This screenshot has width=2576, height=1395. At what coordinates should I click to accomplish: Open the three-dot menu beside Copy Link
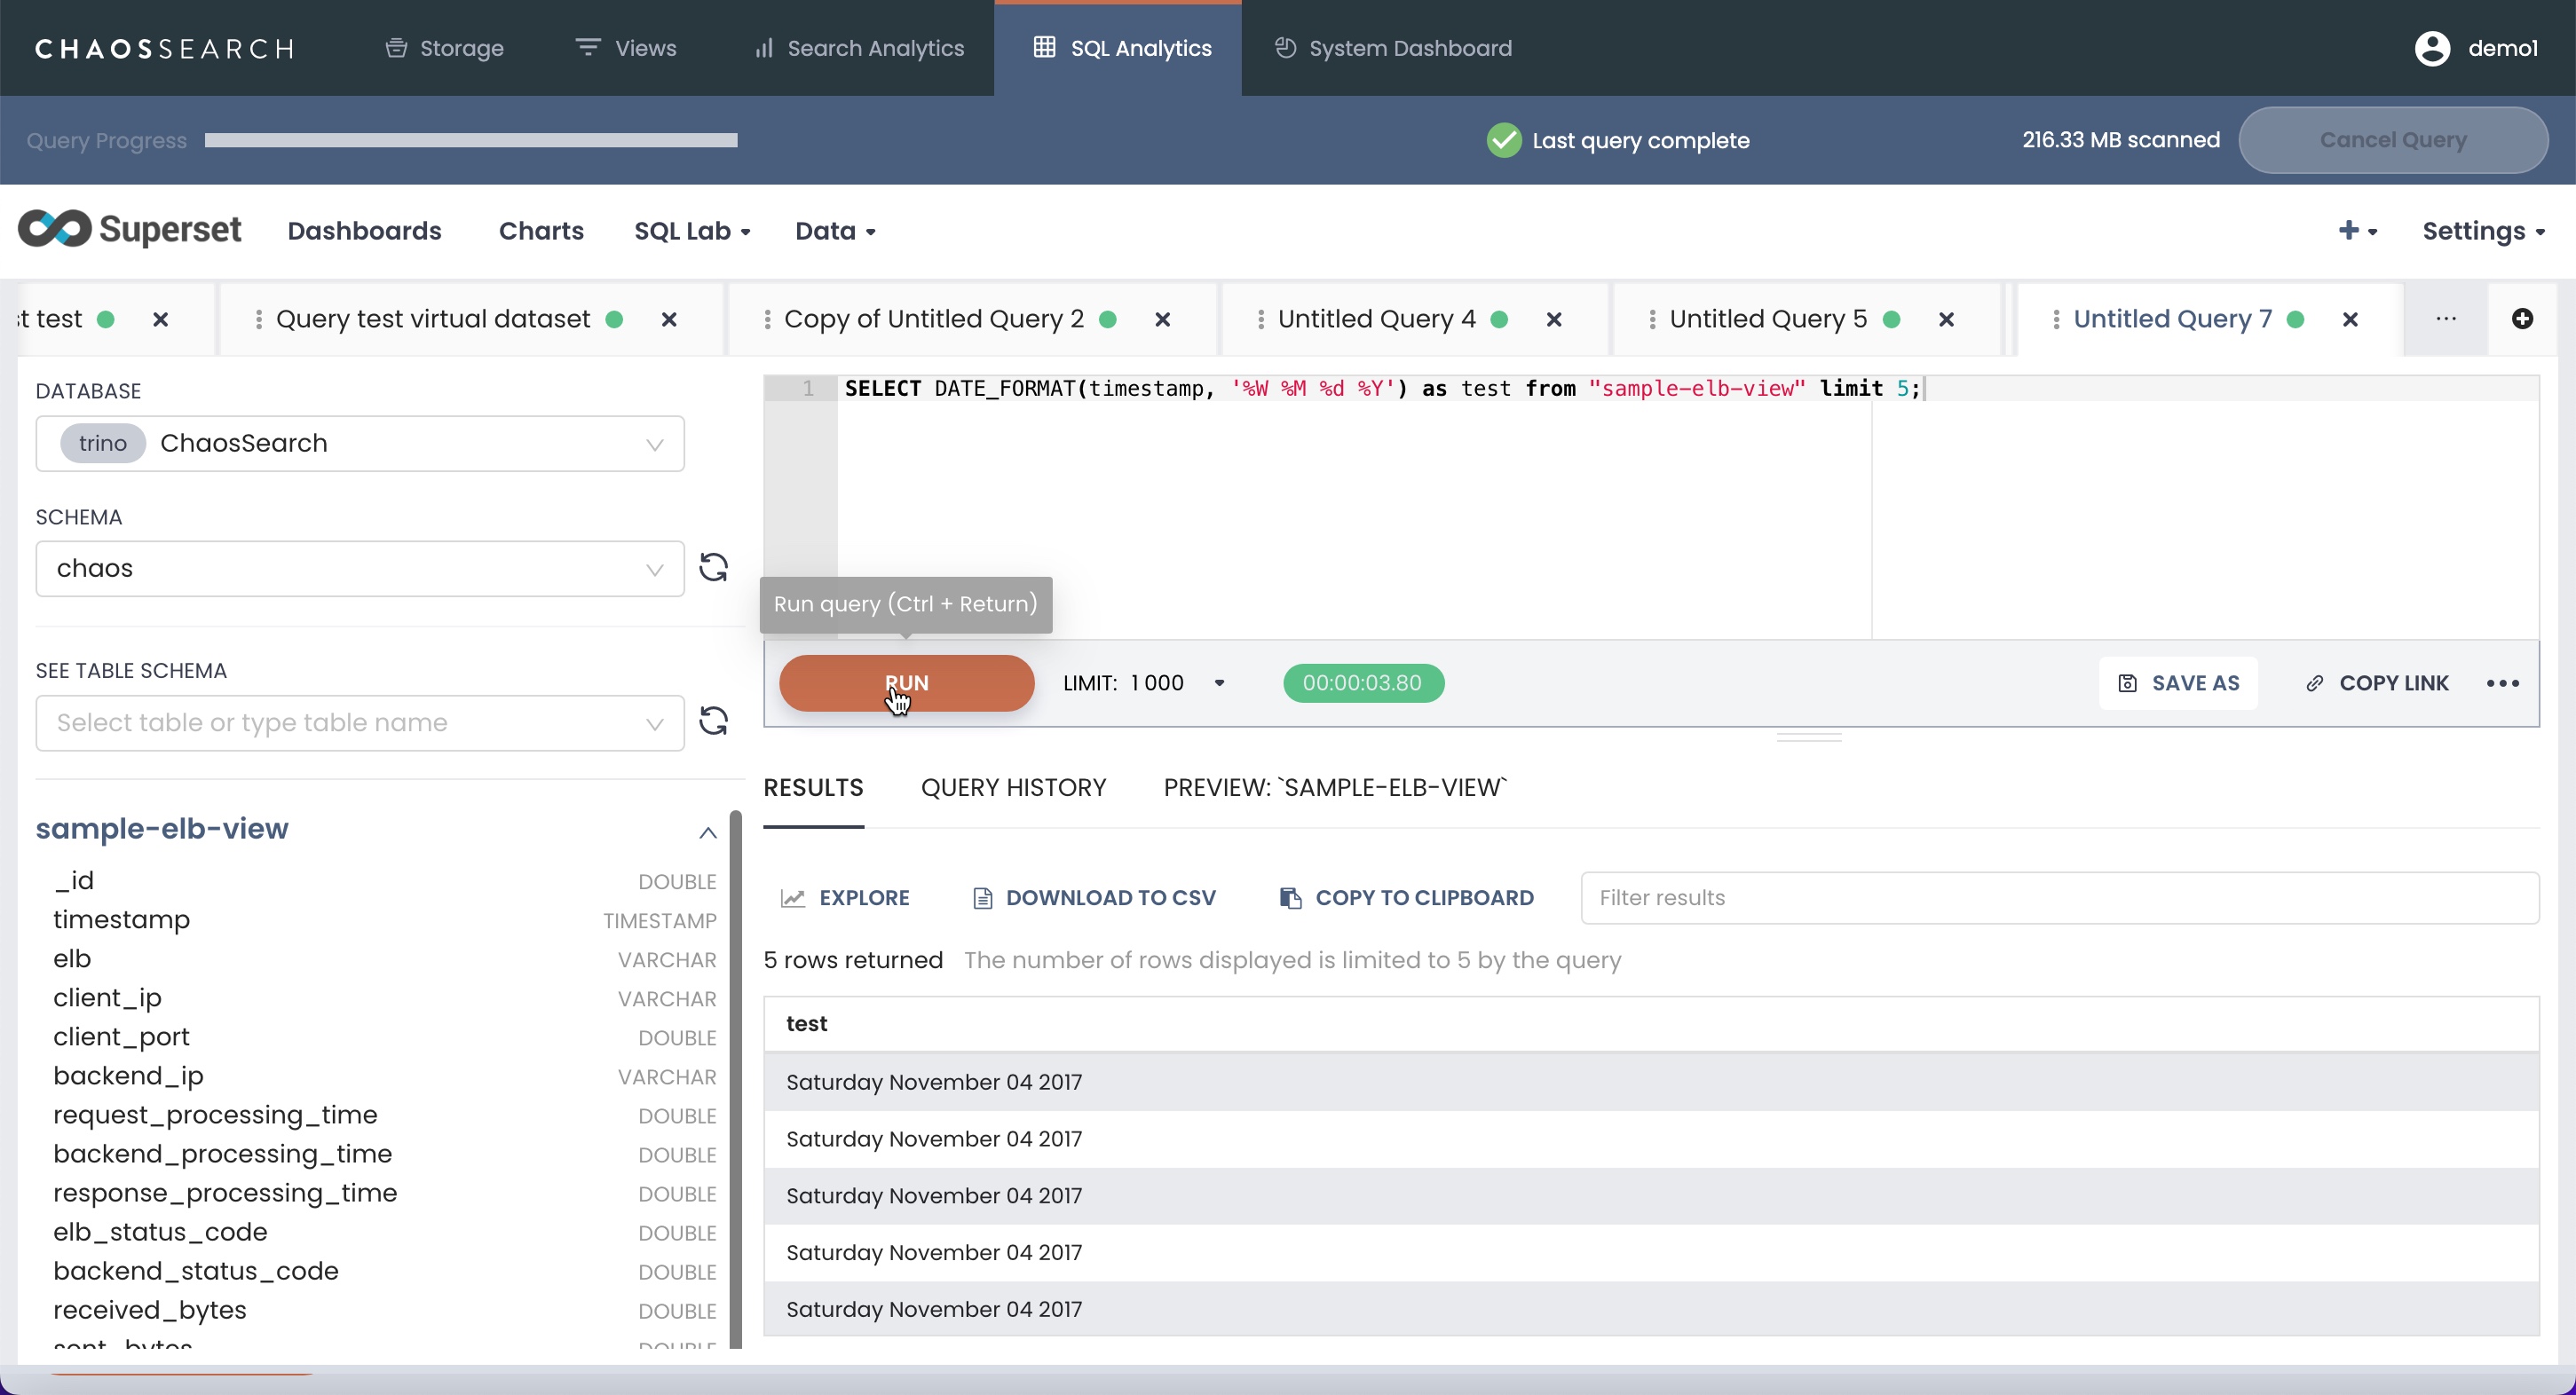[x=2502, y=683]
